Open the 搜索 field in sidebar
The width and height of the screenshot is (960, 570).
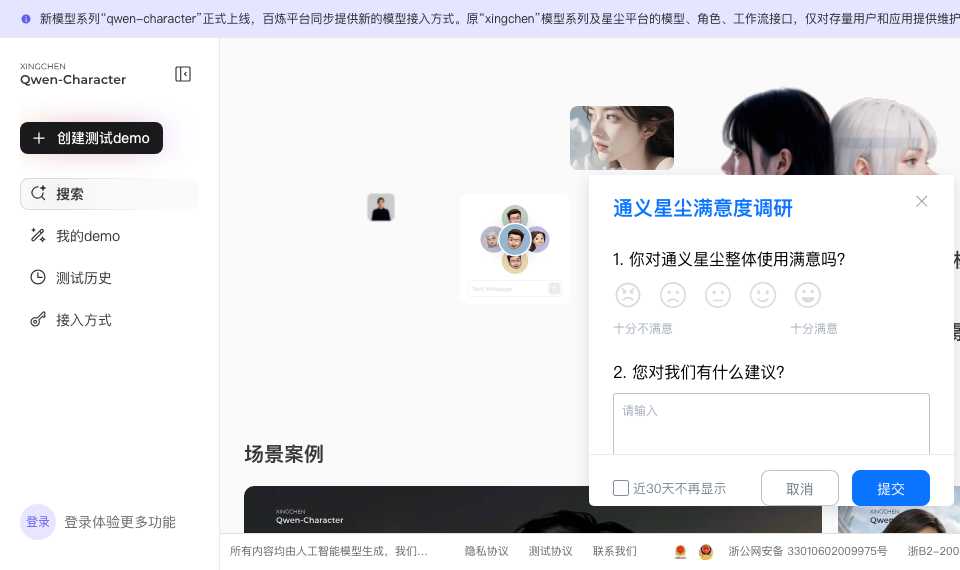coord(109,194)
